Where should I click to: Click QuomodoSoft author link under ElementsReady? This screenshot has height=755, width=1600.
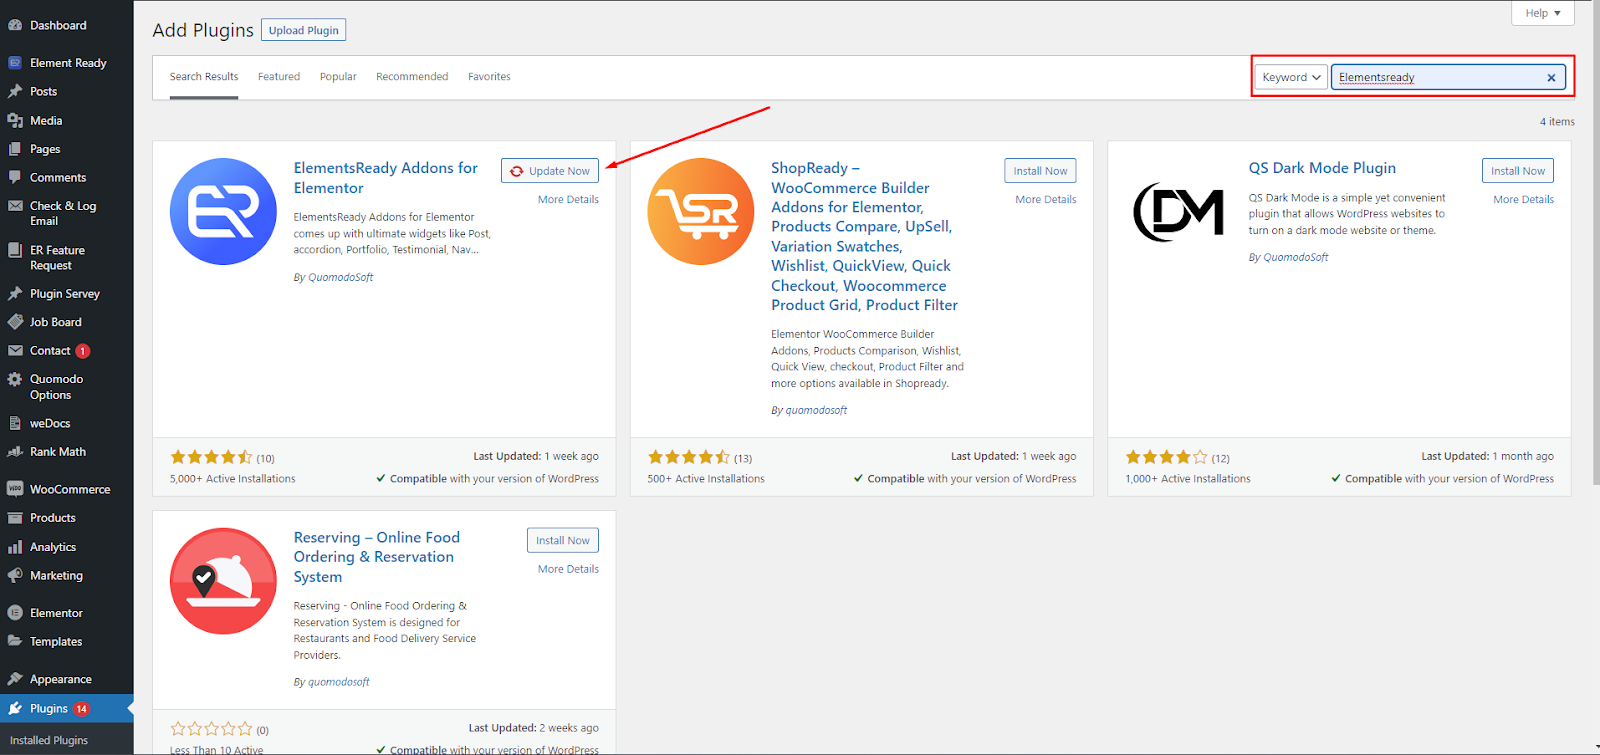(x=340, y=277)
